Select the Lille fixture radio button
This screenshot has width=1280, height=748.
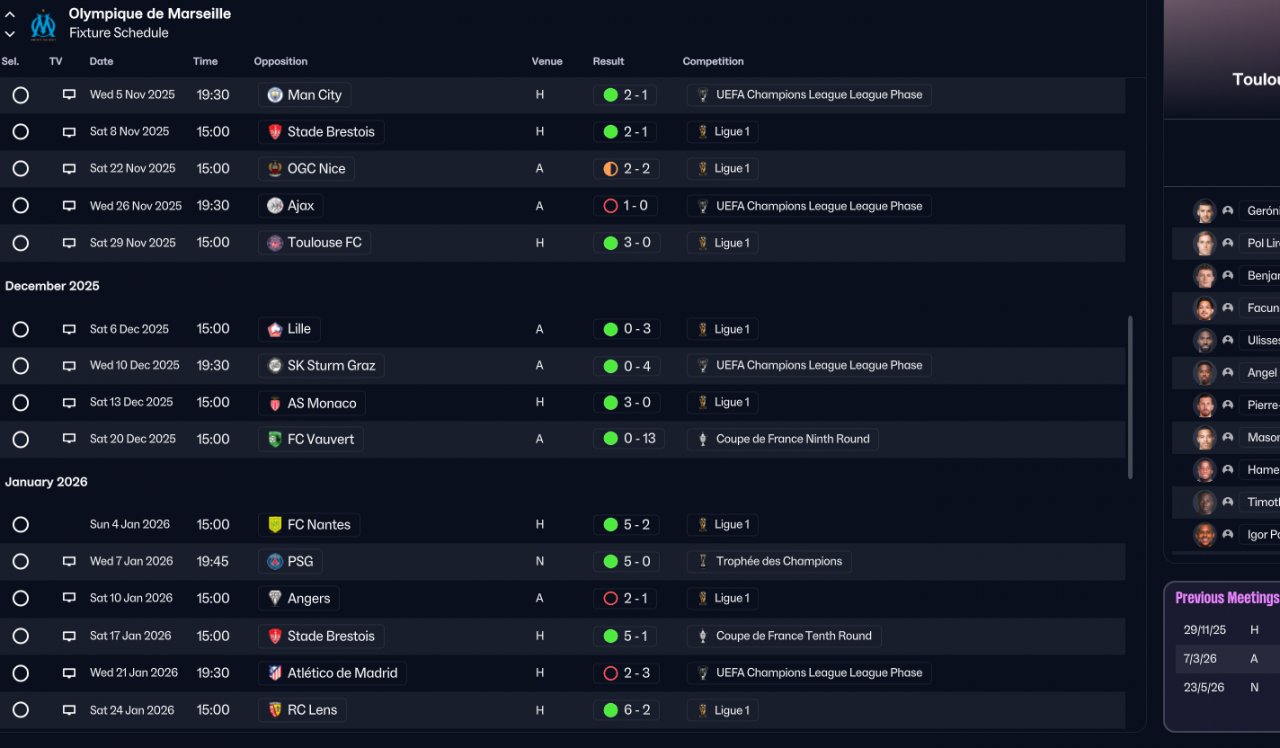coord(20,329)
